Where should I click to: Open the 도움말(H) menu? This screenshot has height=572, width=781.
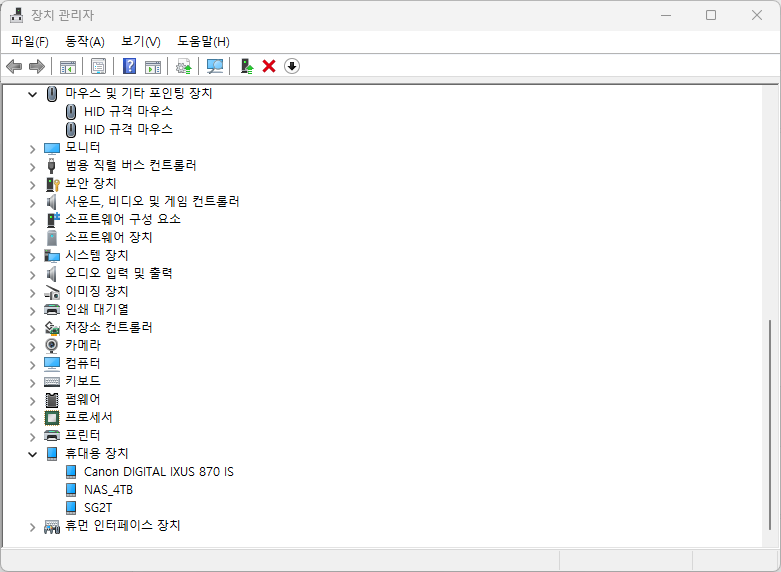(x=203, y=41)
